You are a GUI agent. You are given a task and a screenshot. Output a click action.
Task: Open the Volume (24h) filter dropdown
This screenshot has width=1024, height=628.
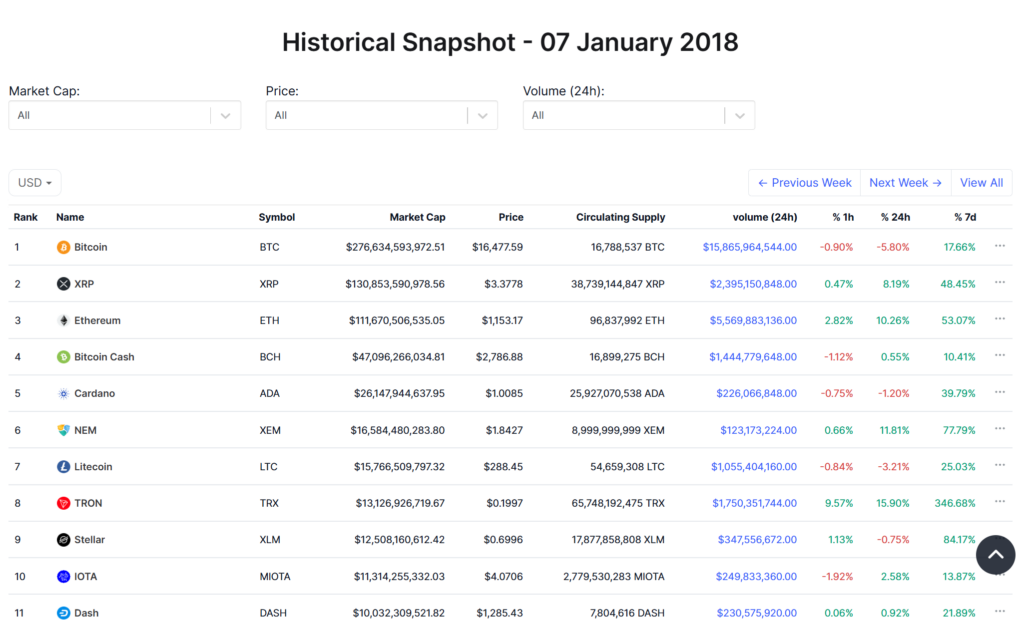(x=639, y=116)
